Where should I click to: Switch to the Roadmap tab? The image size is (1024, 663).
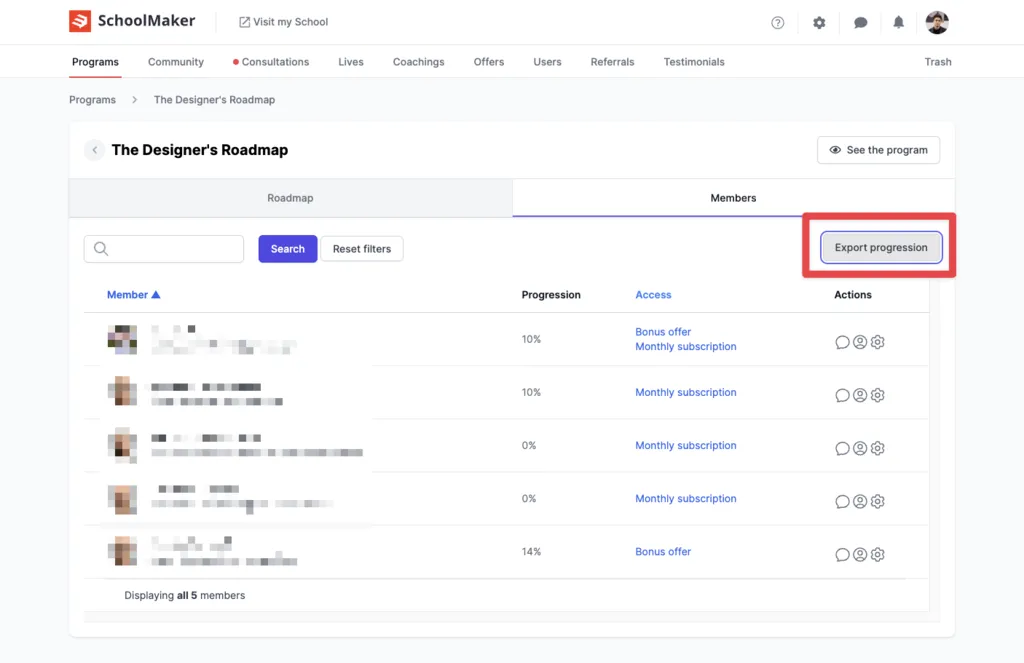coord(291,198)
